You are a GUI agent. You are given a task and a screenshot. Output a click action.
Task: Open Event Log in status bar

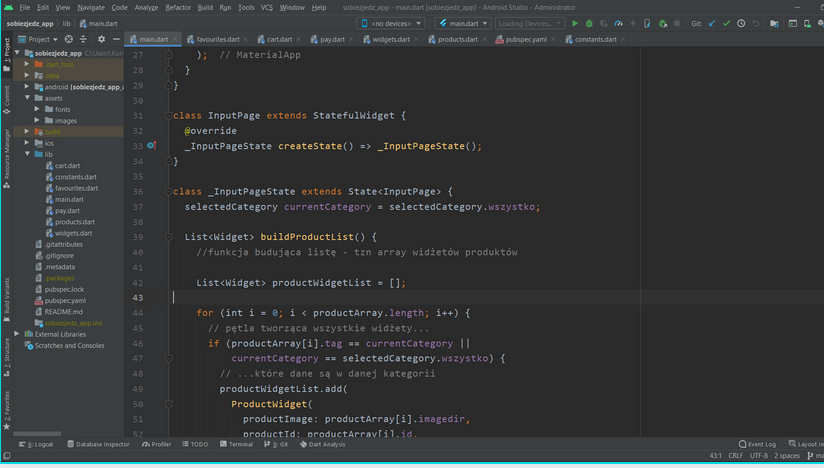click(x=756, y=444)
